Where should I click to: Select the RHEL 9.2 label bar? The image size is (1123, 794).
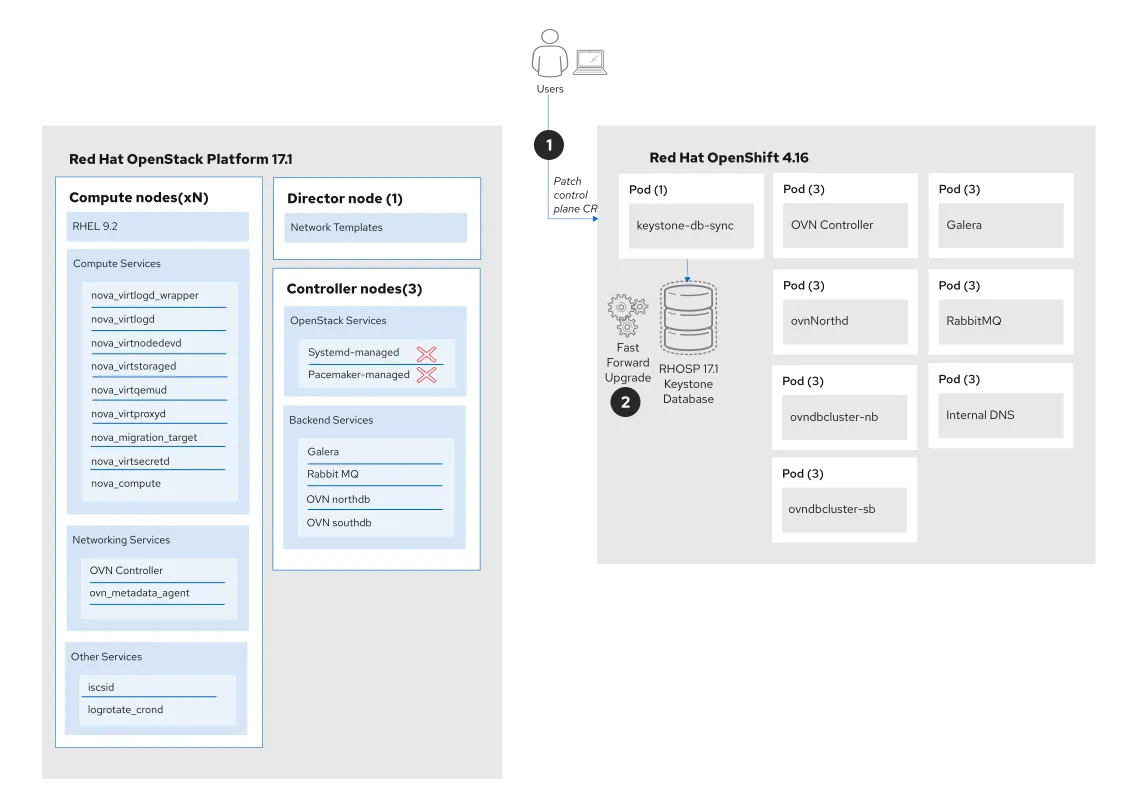point(157,227)
